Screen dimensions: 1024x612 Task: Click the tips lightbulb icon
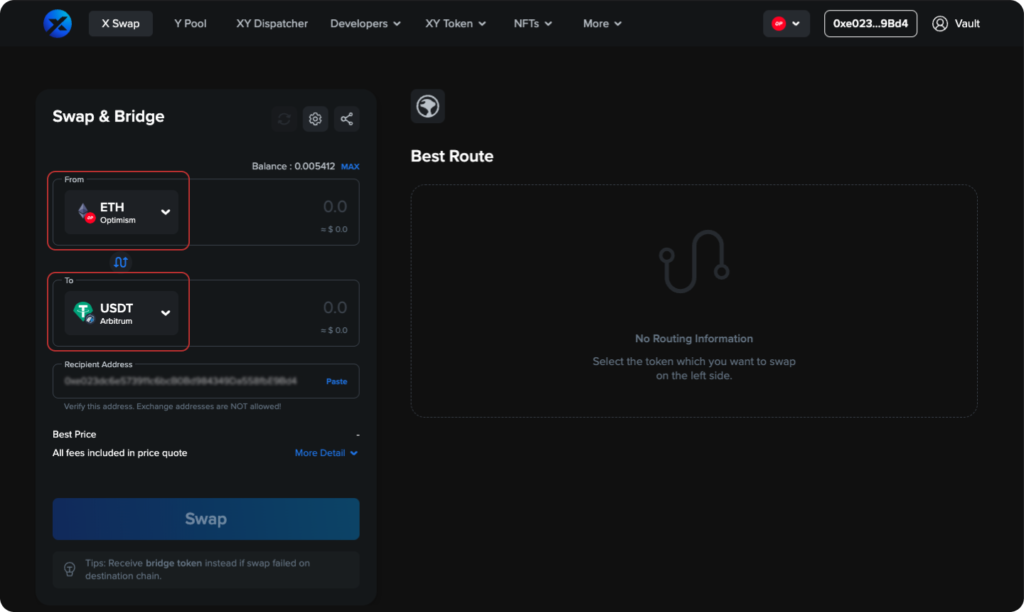(x=70, y=570)
